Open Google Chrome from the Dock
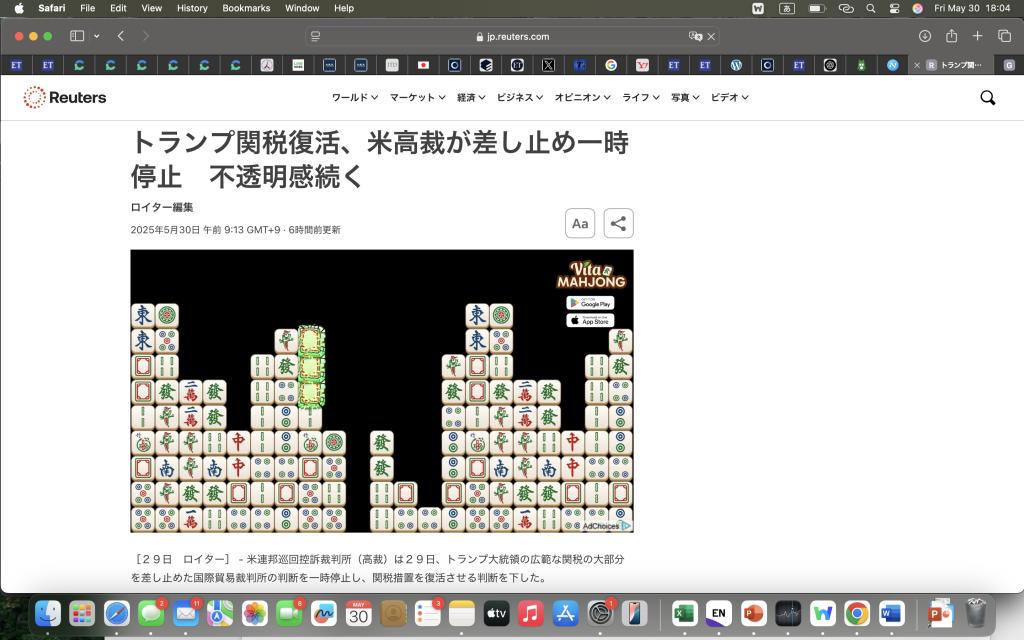1024x640 pixels. click(x=856, y=612)
